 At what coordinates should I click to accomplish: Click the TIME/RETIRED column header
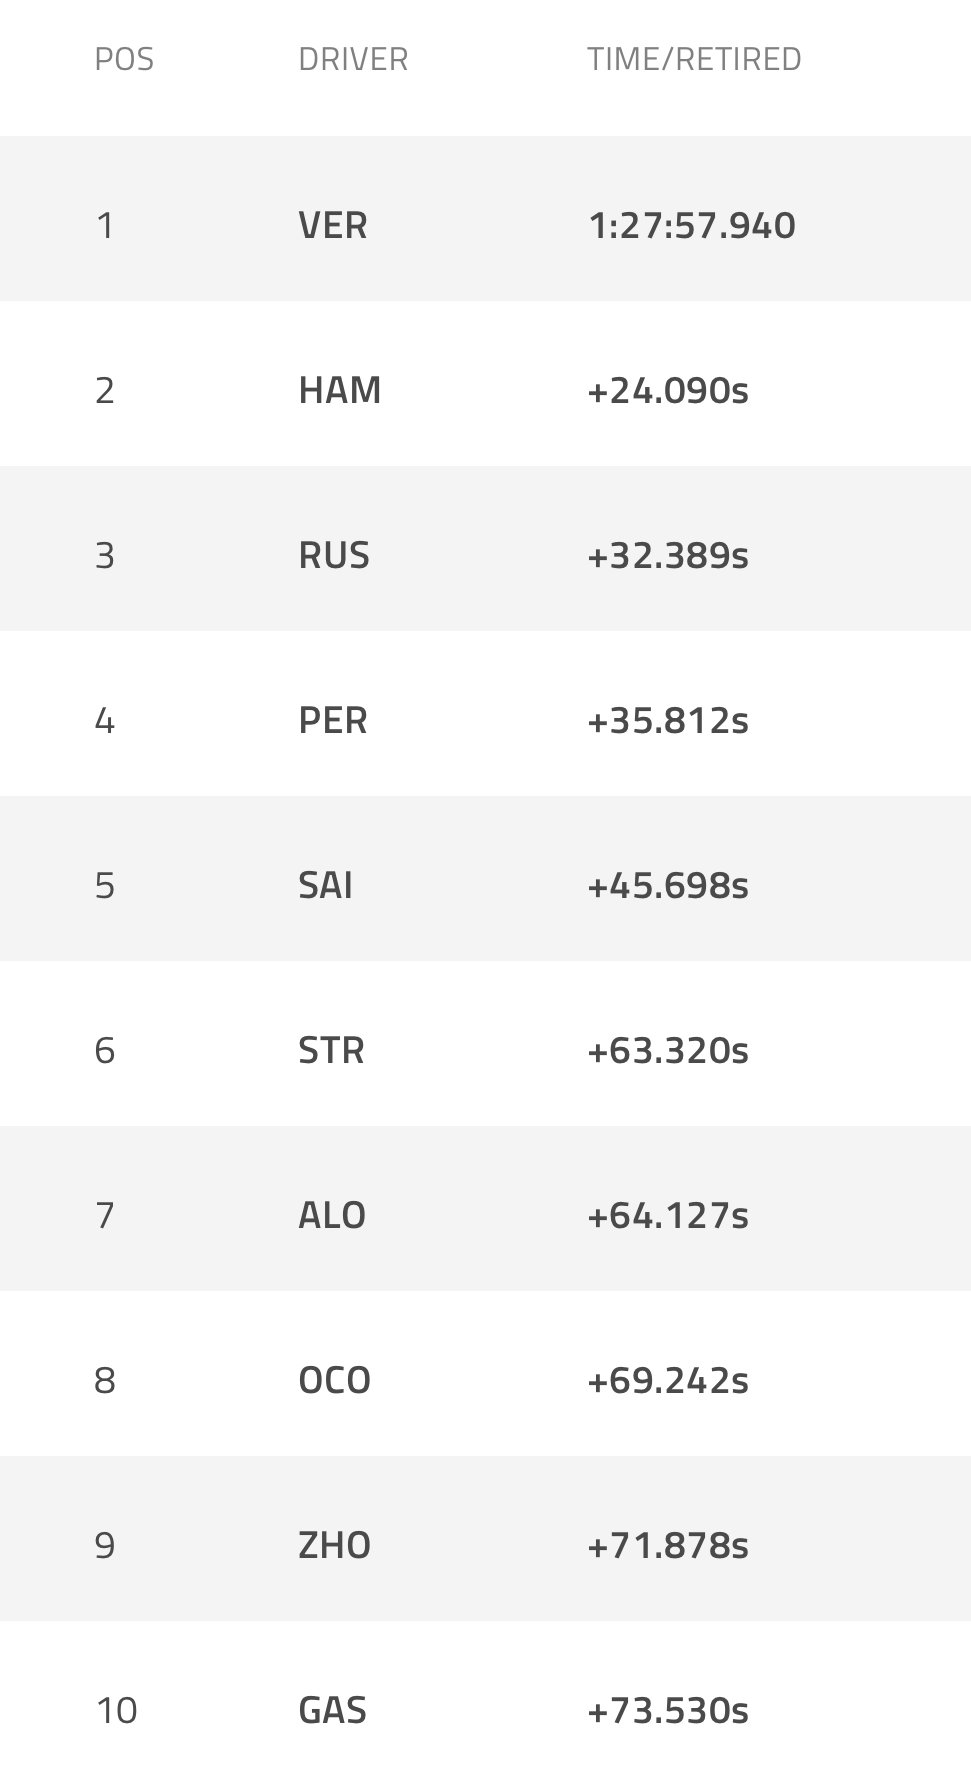point(694,60)
